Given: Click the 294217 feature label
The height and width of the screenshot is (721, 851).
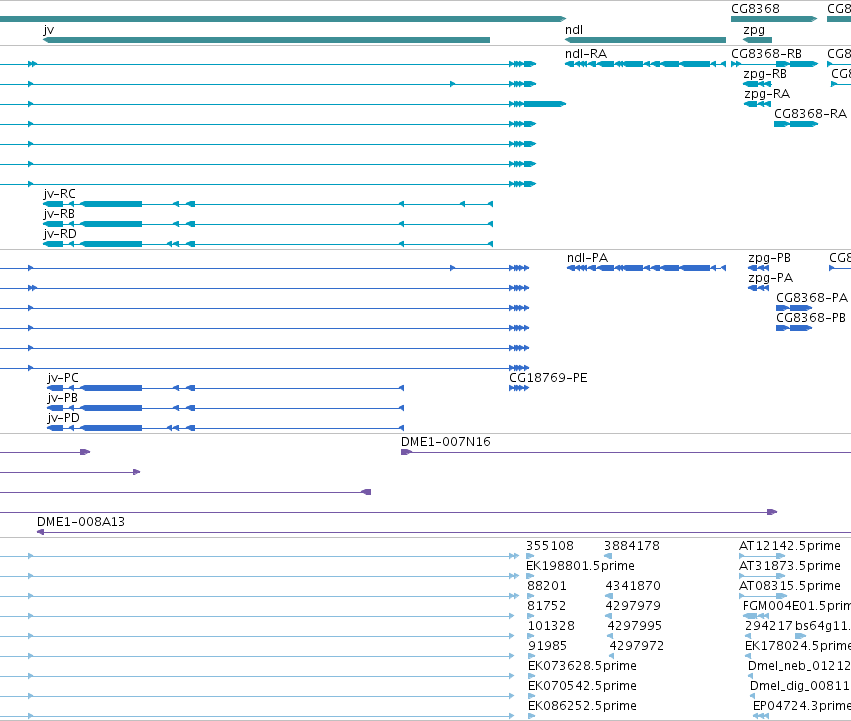Looking at the screenshot, I should pos(769,626).
